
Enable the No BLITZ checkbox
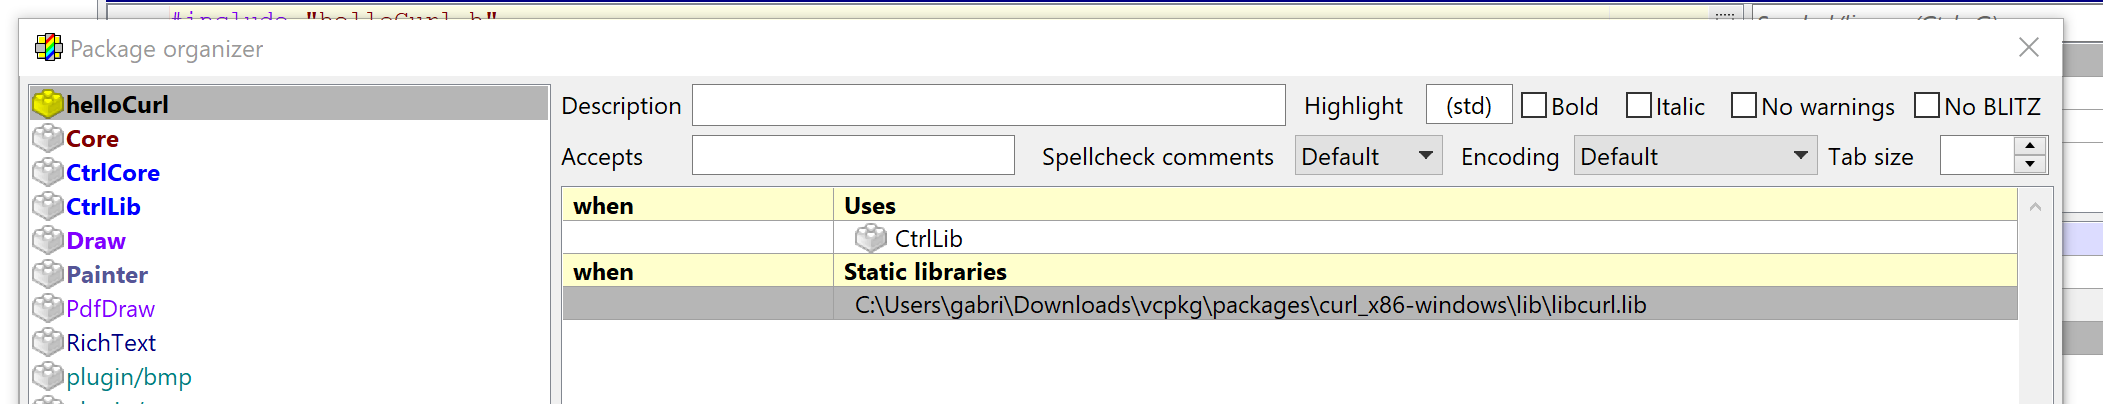(1927, 105)
